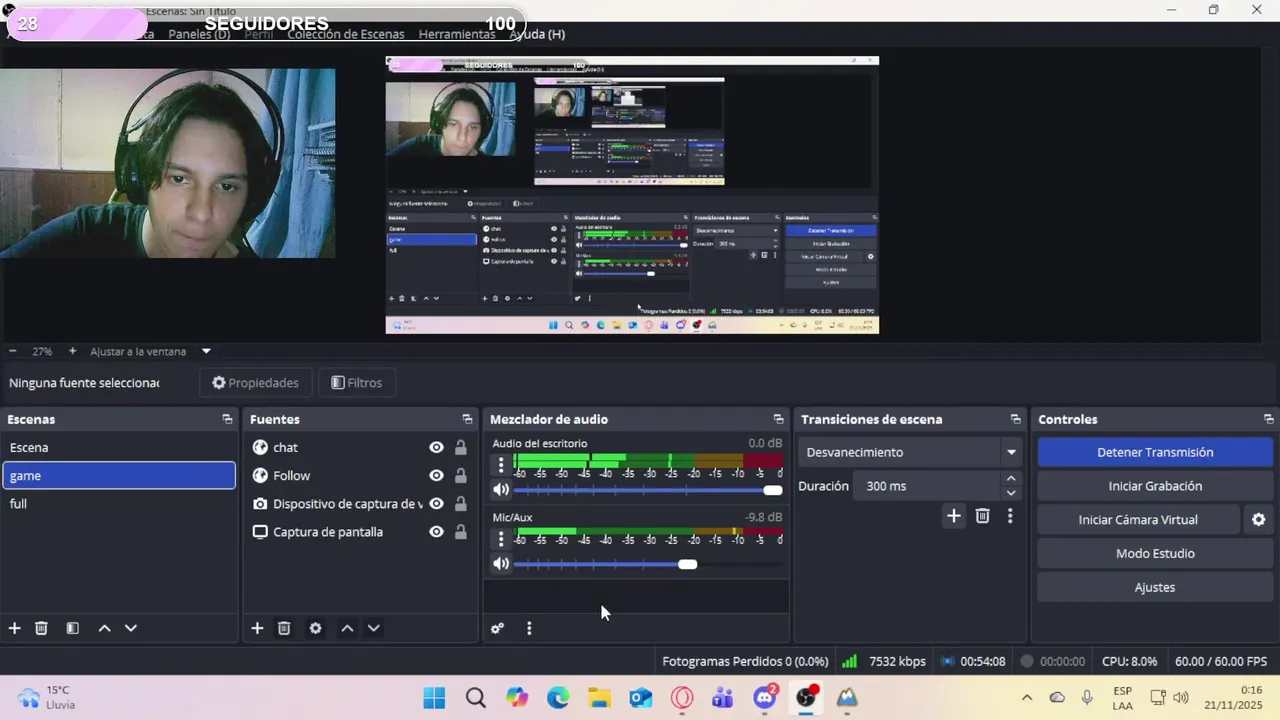Toggle lock on Captura de pantalla source
The height and width of the screenshot is (720, 1280).
pos(461,531)
